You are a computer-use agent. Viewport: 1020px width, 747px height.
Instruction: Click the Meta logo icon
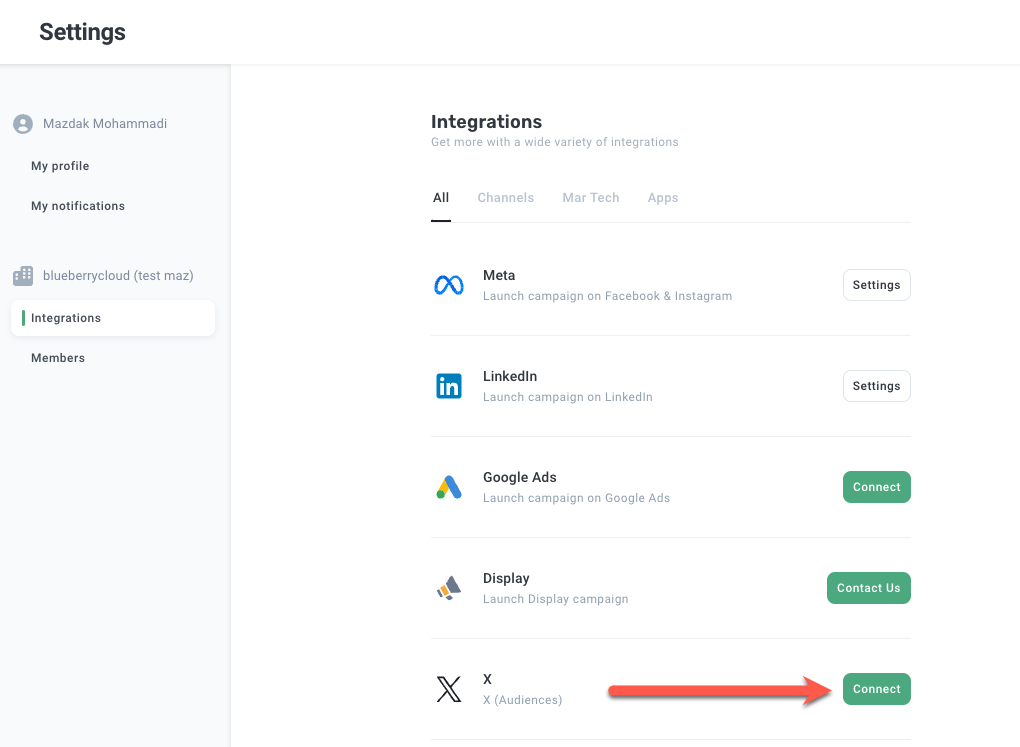tap(449, 286)
